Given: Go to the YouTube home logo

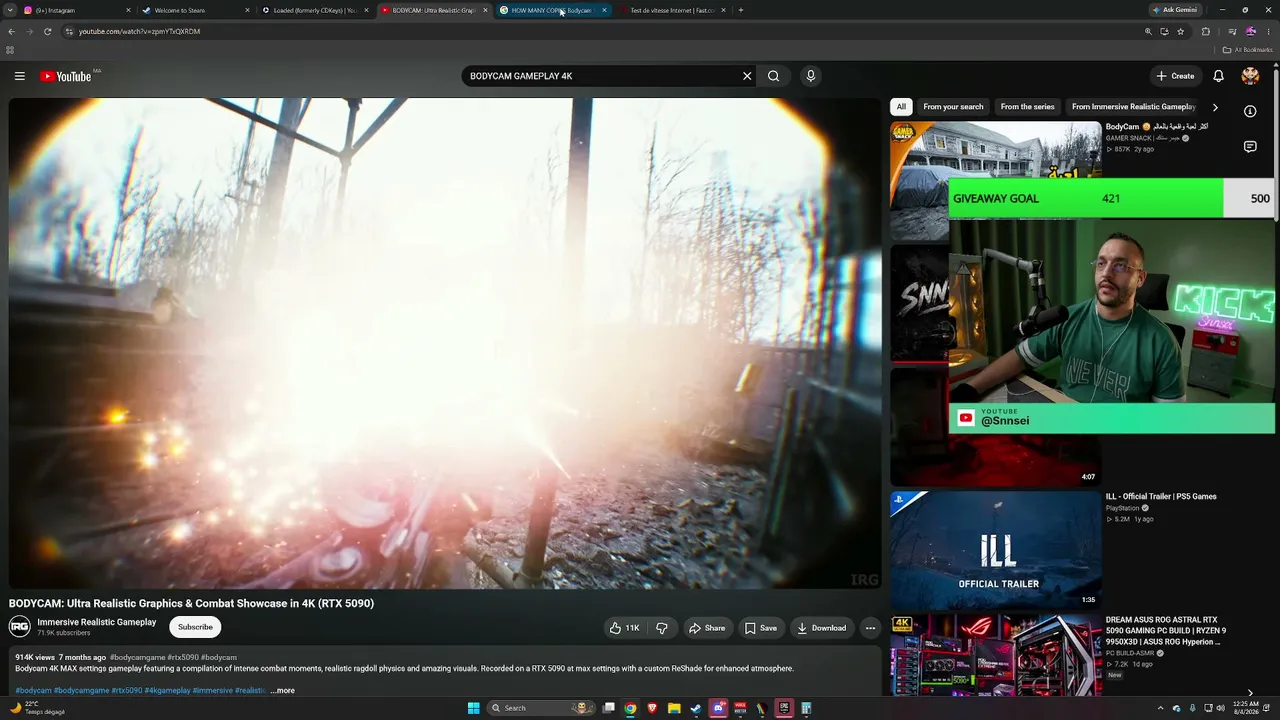Looking at the screenshot, I should pos(66,76).
